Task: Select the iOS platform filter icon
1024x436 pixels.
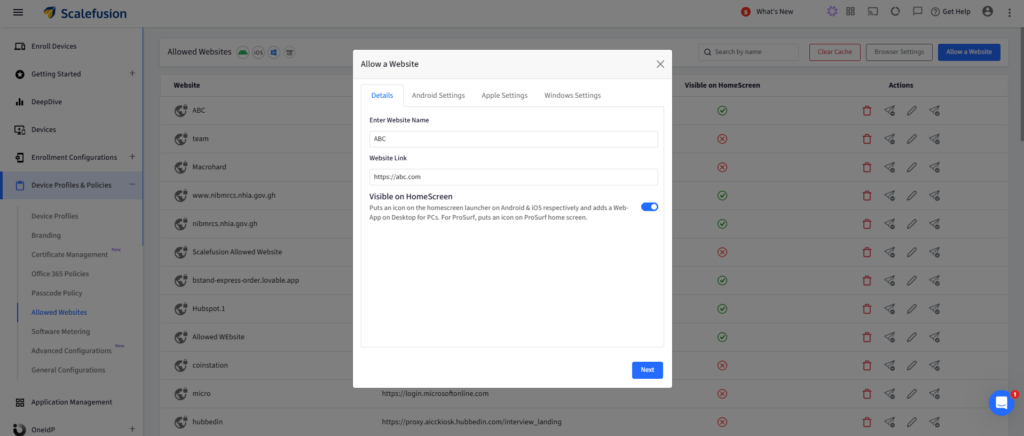Action: pyautogui.click(x=258, y=52)
